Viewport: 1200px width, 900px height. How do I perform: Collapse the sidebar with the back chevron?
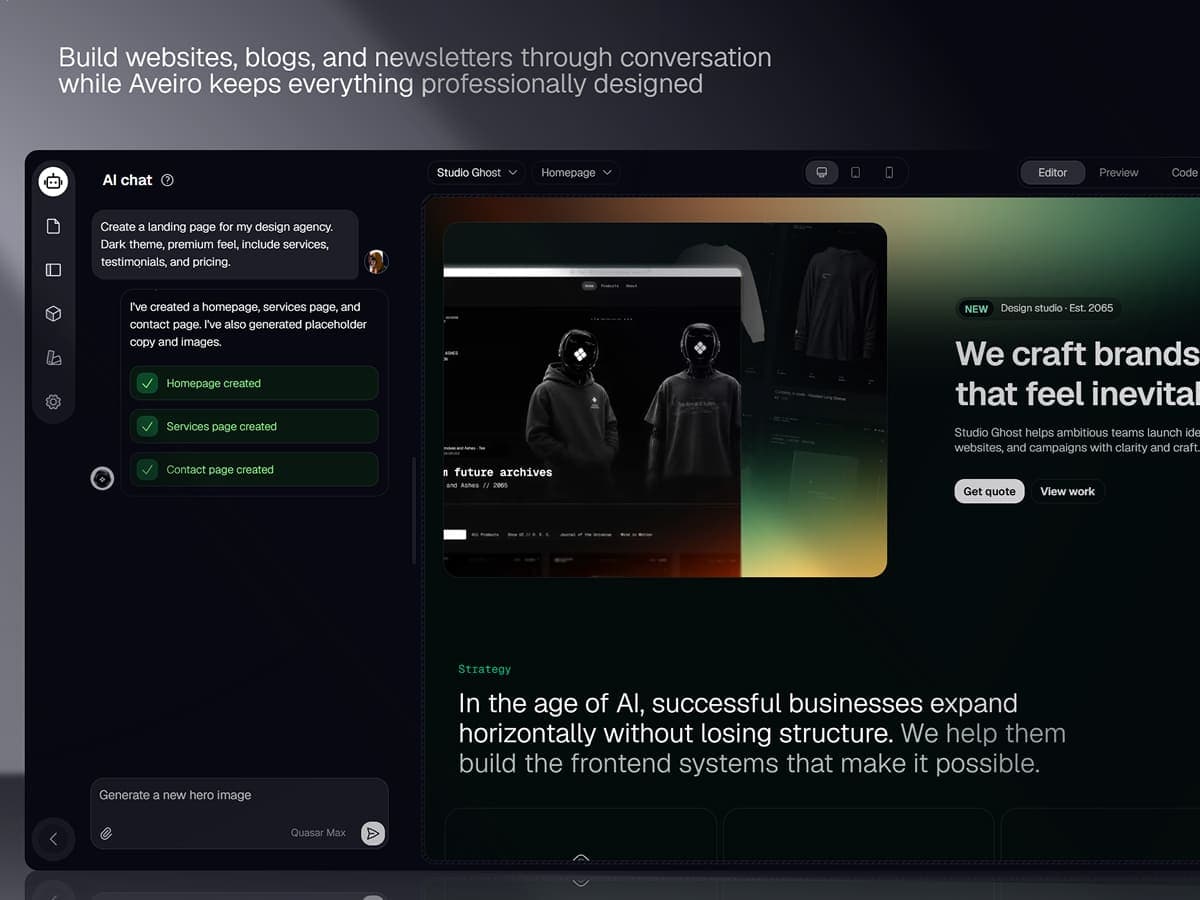pyautogui.click(x=53, y=839)
